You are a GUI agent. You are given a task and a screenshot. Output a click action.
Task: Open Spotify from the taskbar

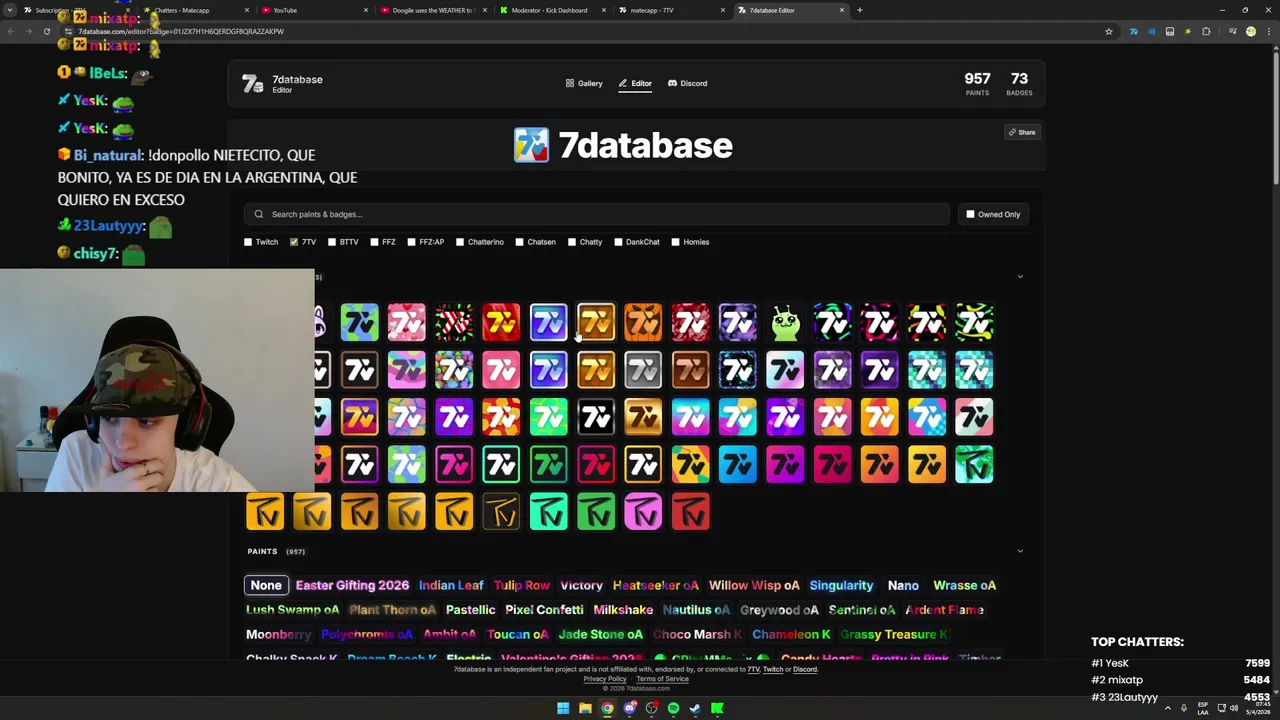[x=673, y=708]
